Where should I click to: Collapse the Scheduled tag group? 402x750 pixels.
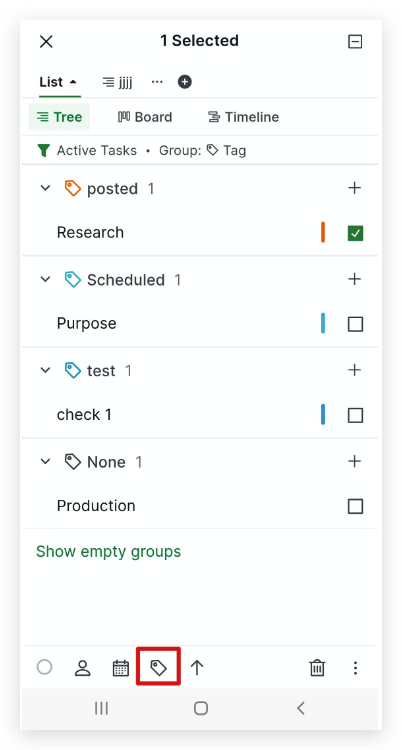pyautogui.click(x=45, y=279)
